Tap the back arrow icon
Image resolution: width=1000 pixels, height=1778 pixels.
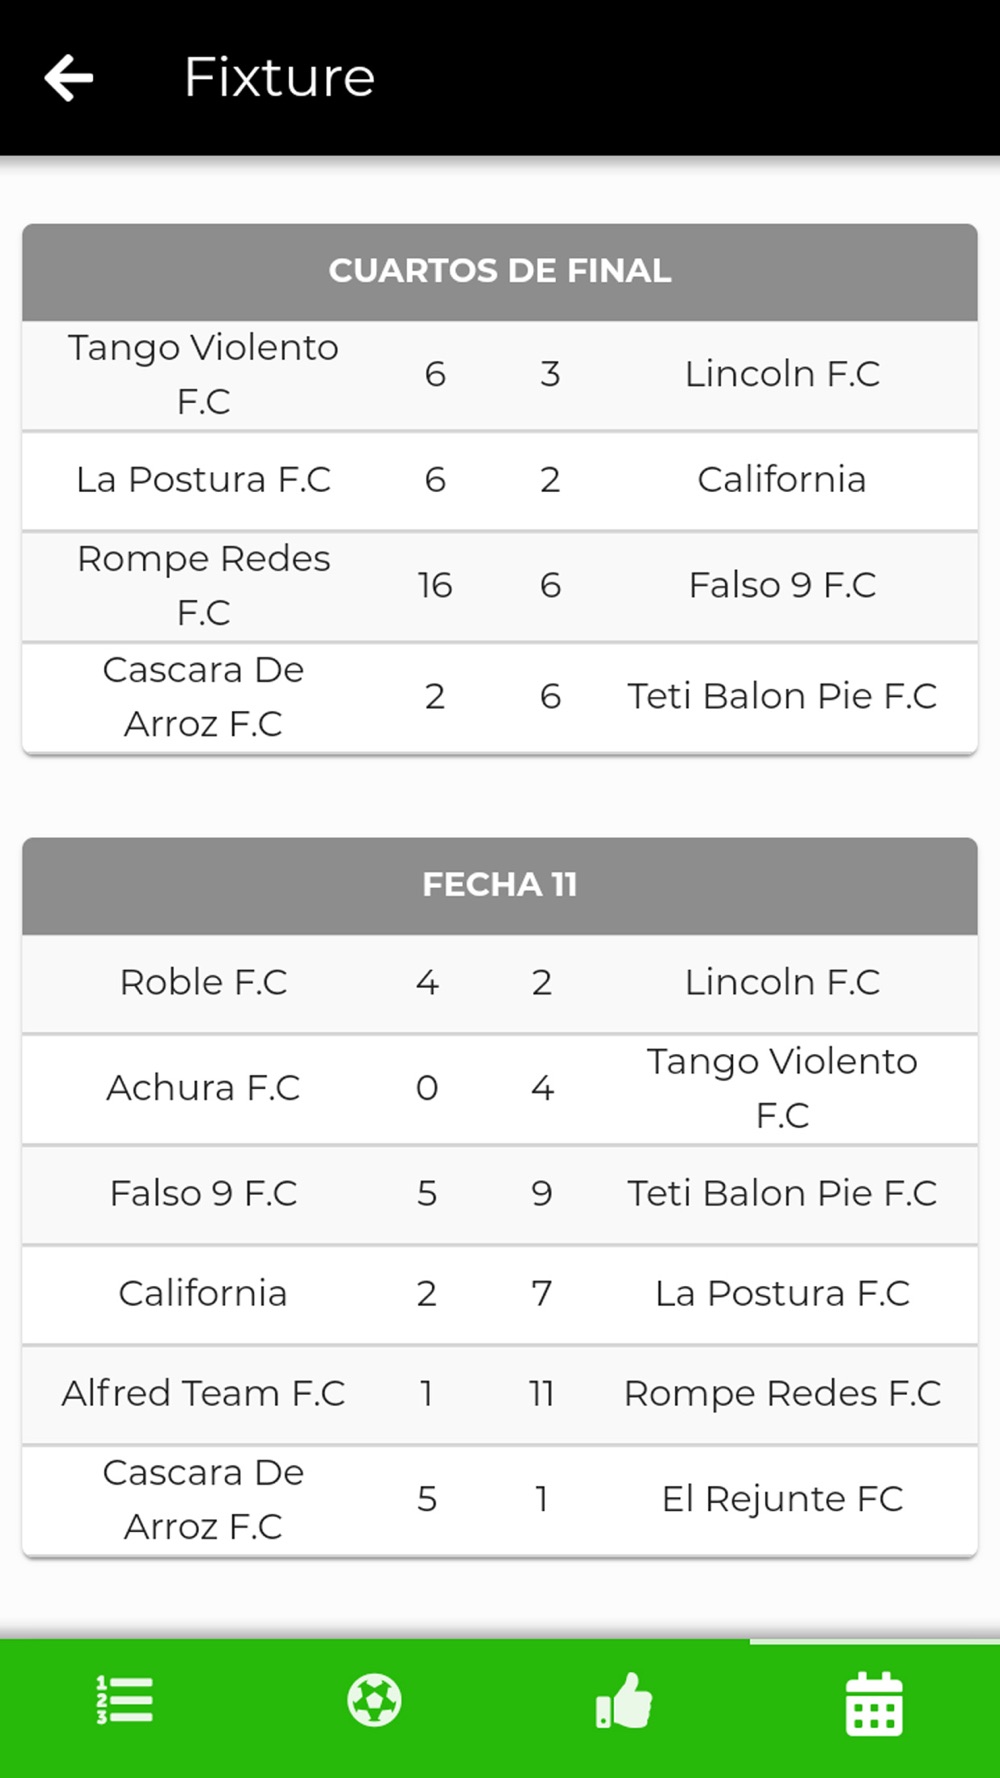[69, 78]
